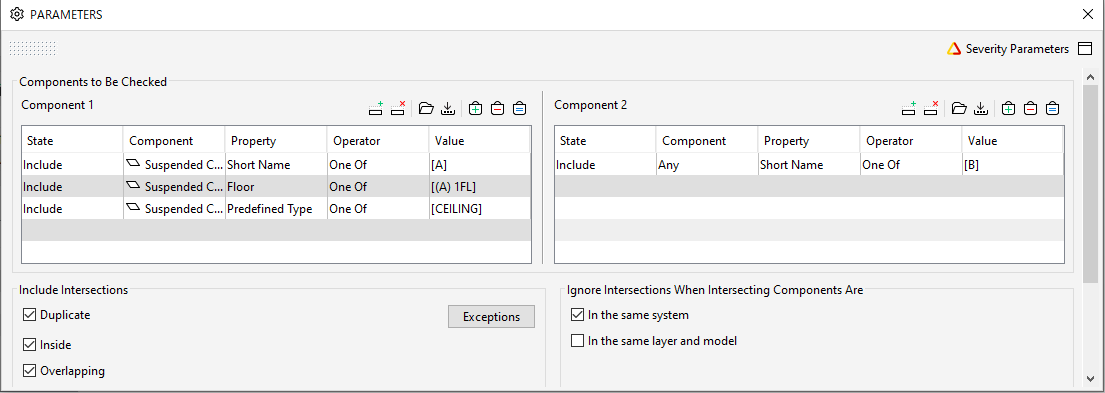
Task: Click the [(A) 1FL] value cell
Action: (x=480, y=187)
